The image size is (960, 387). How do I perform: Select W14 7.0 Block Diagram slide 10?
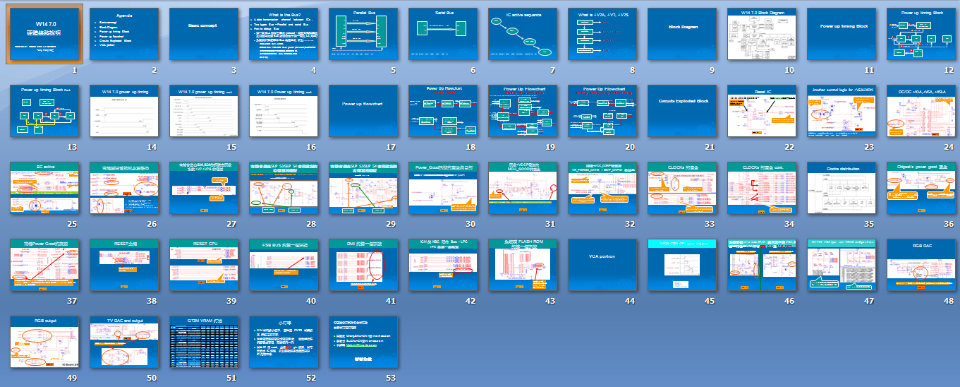(762, 34)
